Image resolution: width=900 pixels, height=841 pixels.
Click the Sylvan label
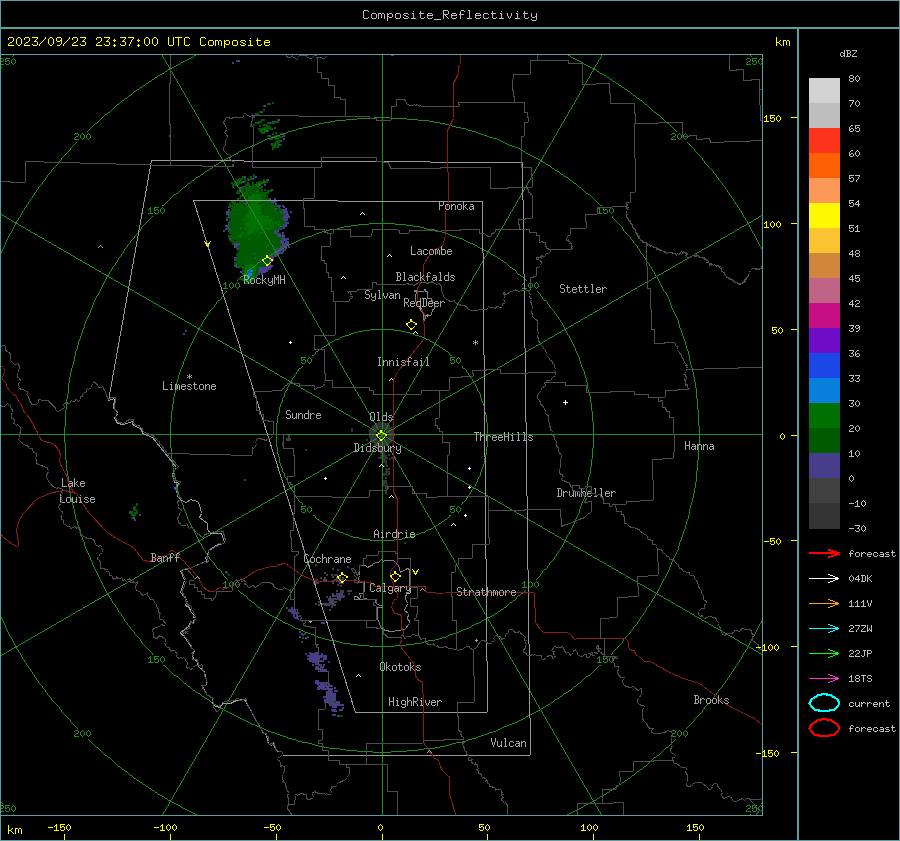(382, 295)
